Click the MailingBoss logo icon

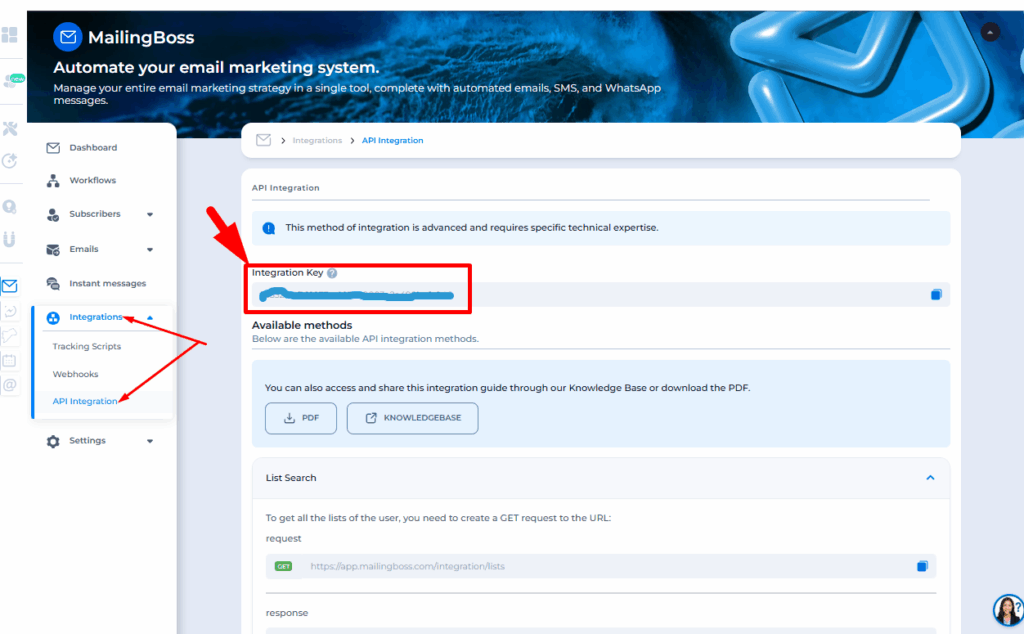(x=68, y=38)
